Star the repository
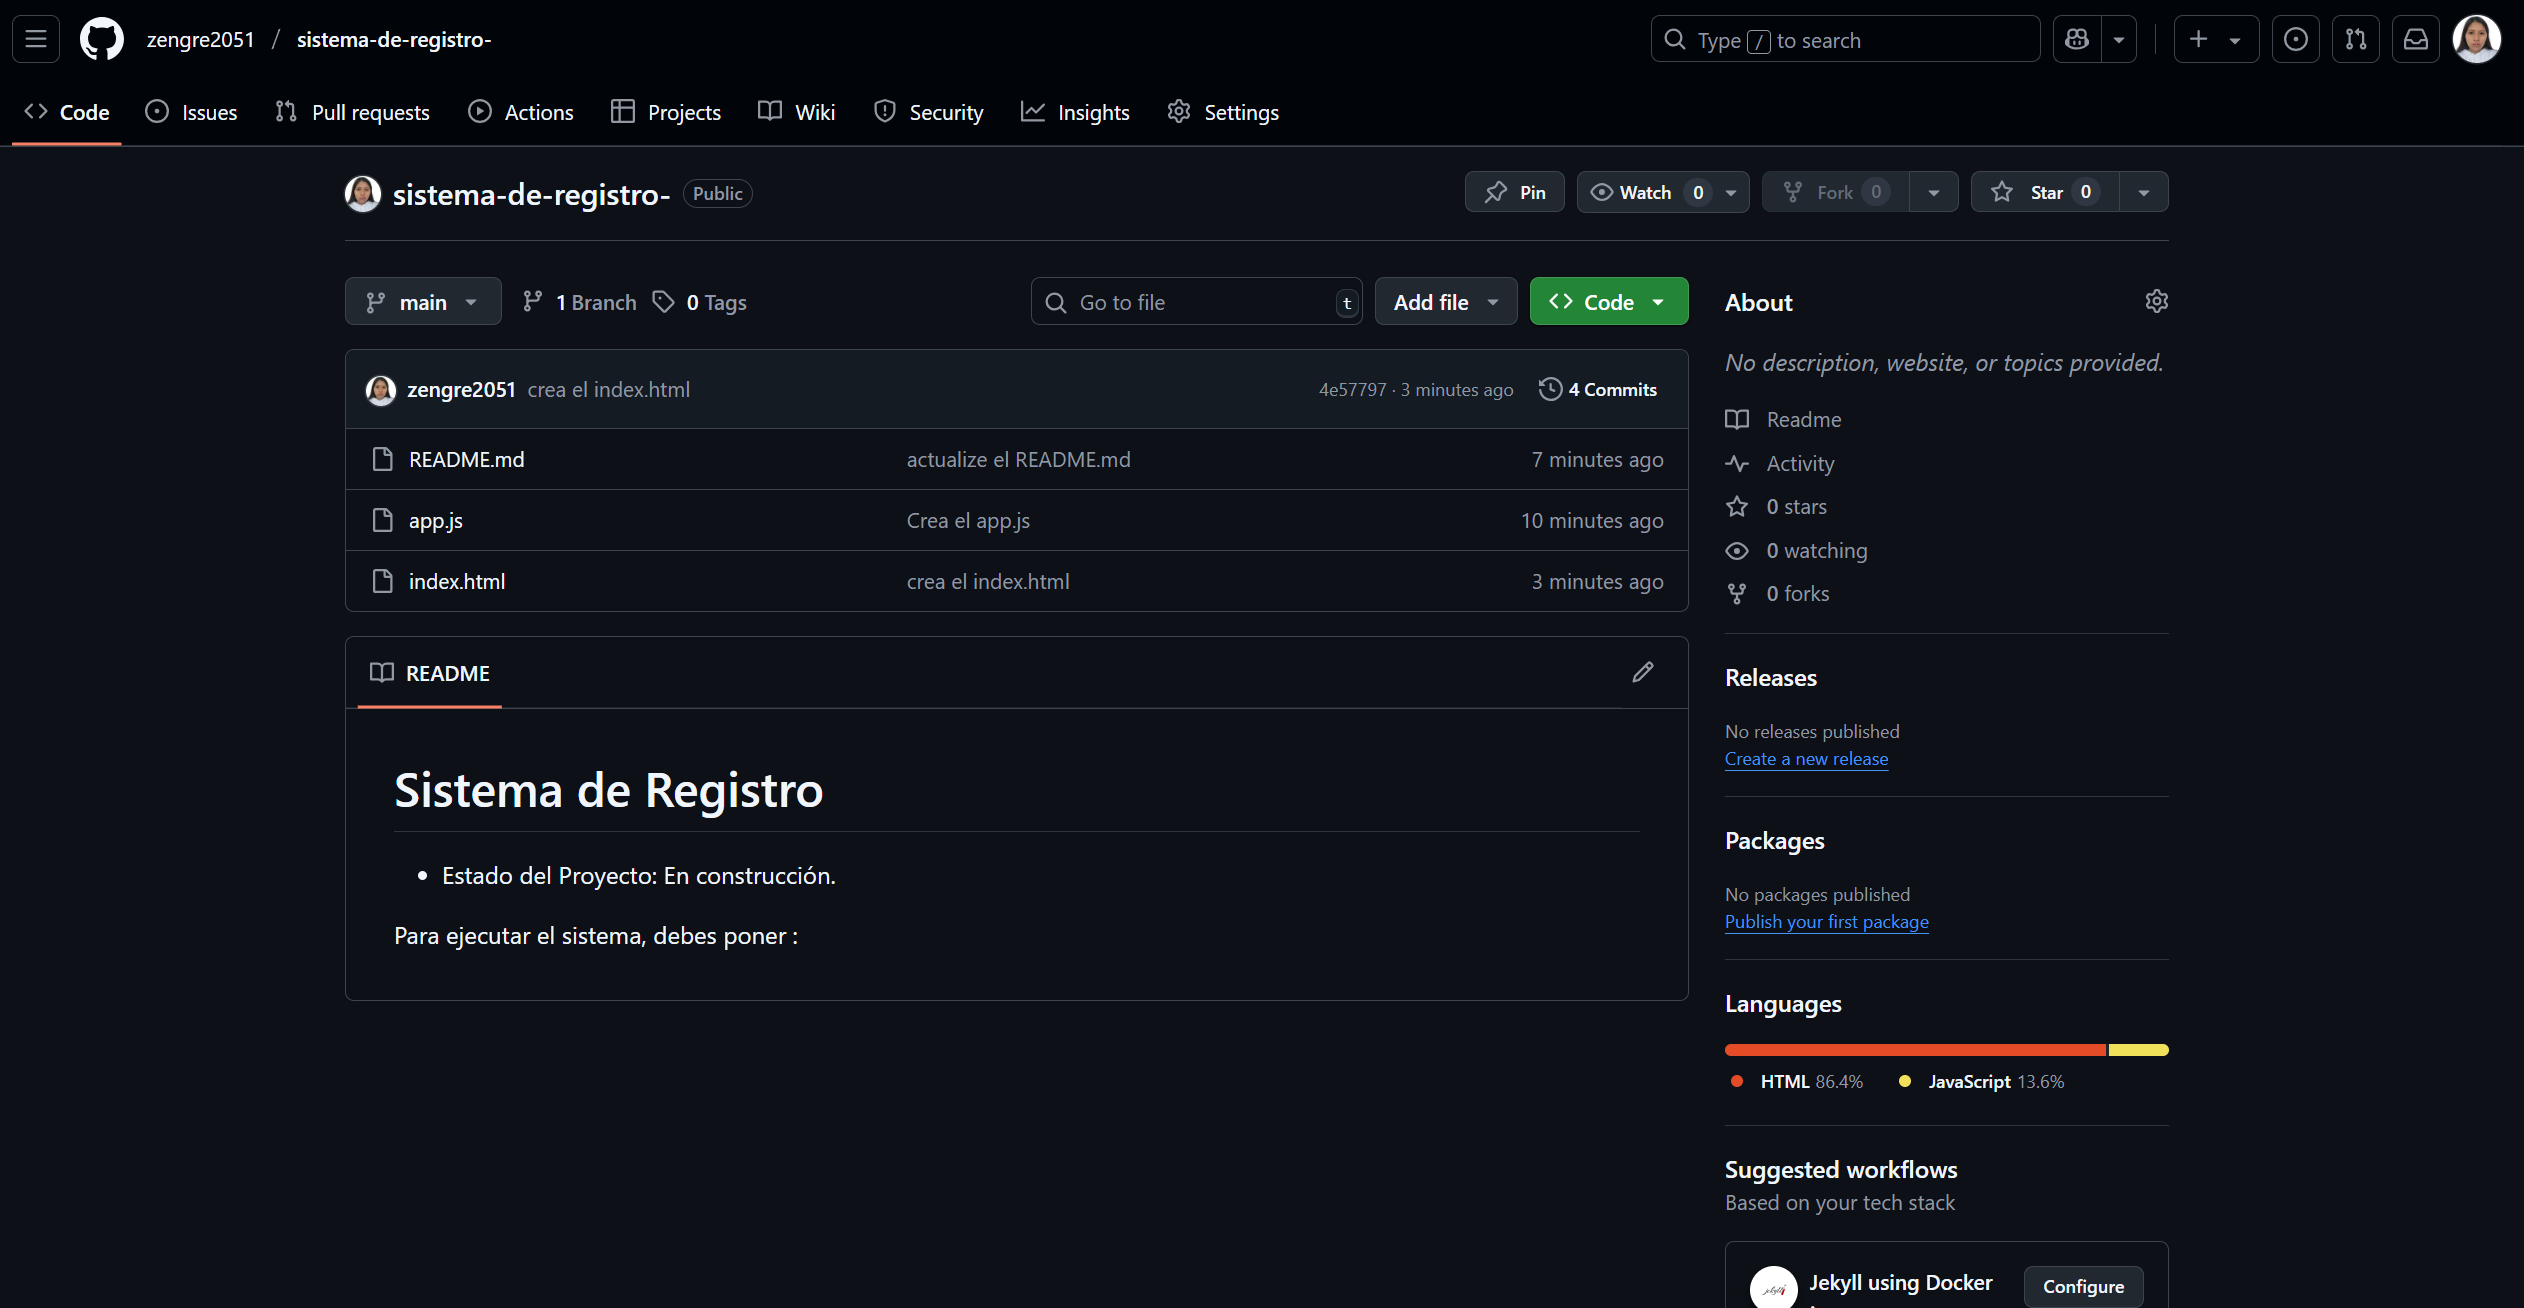 2045,192
